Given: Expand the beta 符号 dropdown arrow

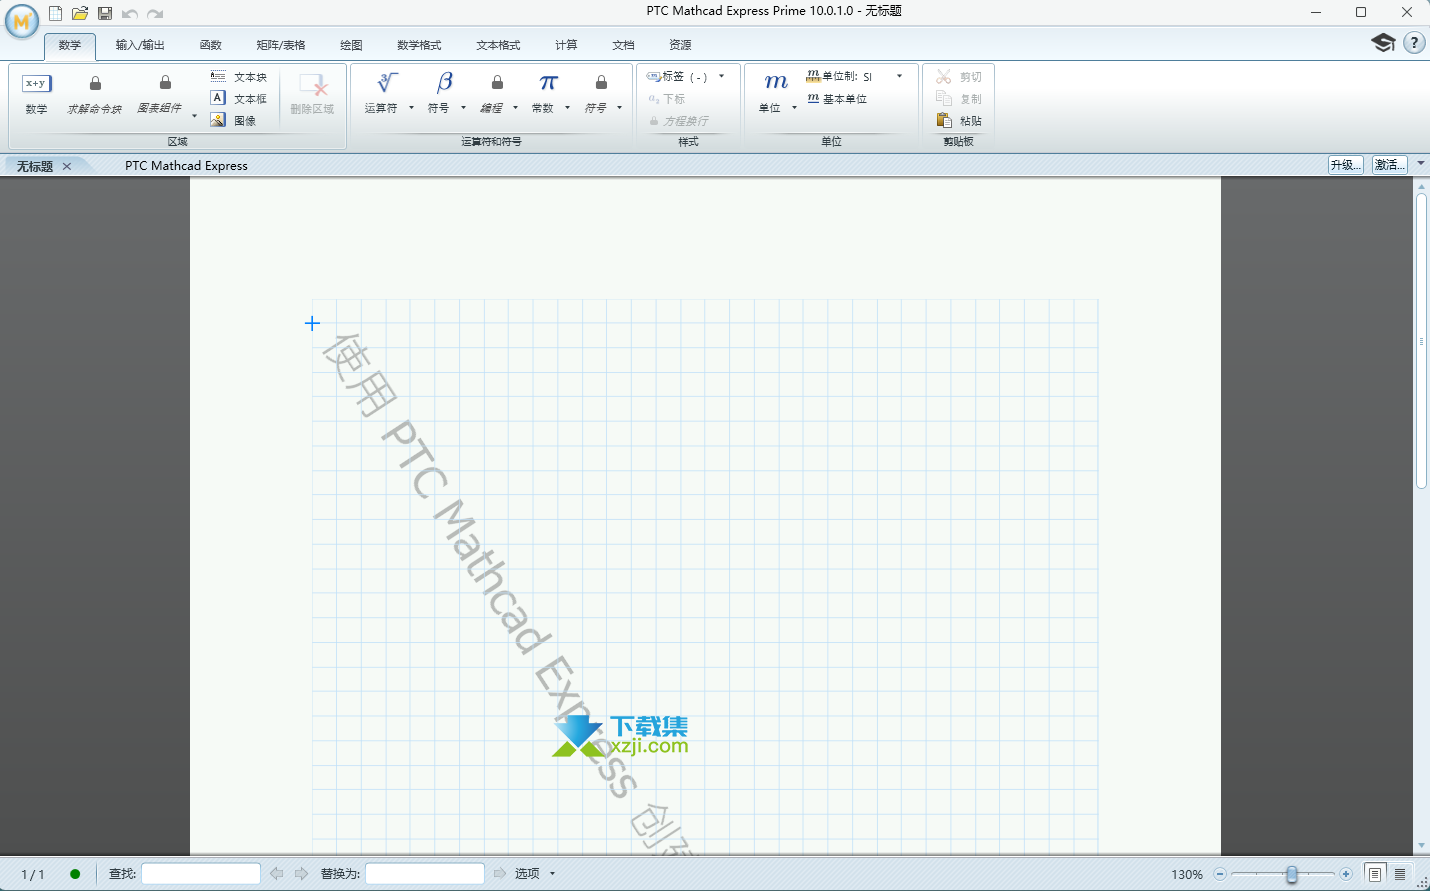Looking at the screenshot, I should (463, 108).
